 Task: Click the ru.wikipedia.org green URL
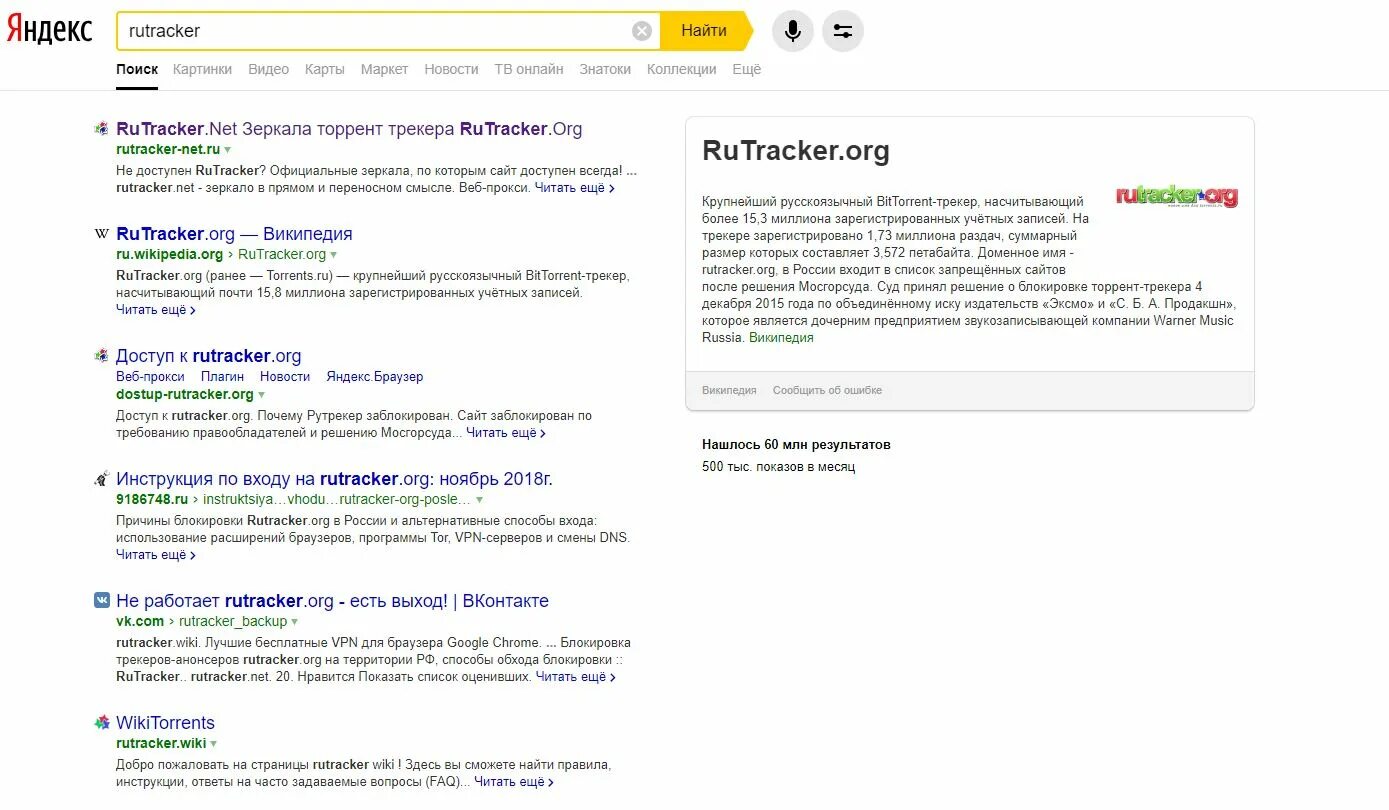coord(169,255)
